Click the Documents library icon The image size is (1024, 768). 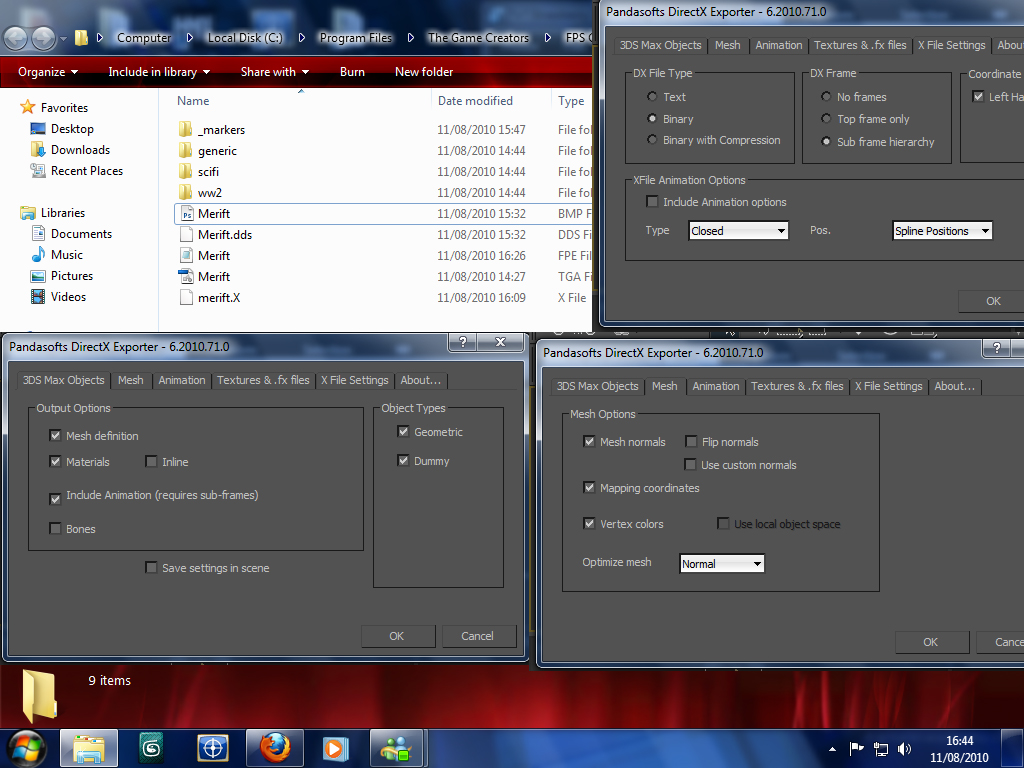coord(38,234)
